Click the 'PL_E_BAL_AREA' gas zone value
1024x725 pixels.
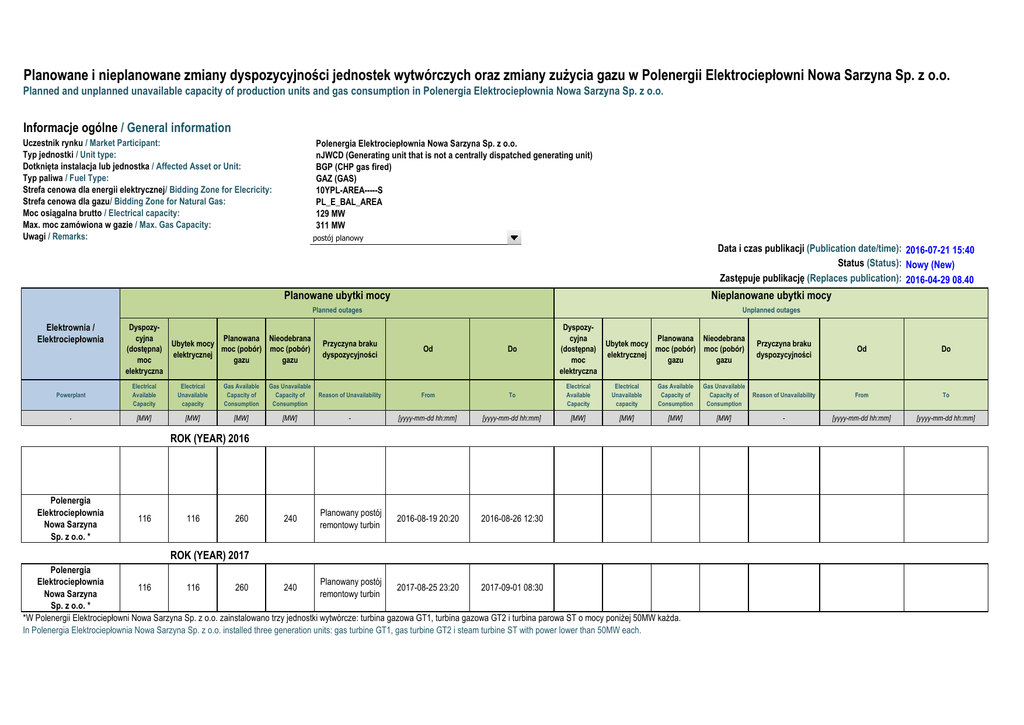[x=349, y=202]
